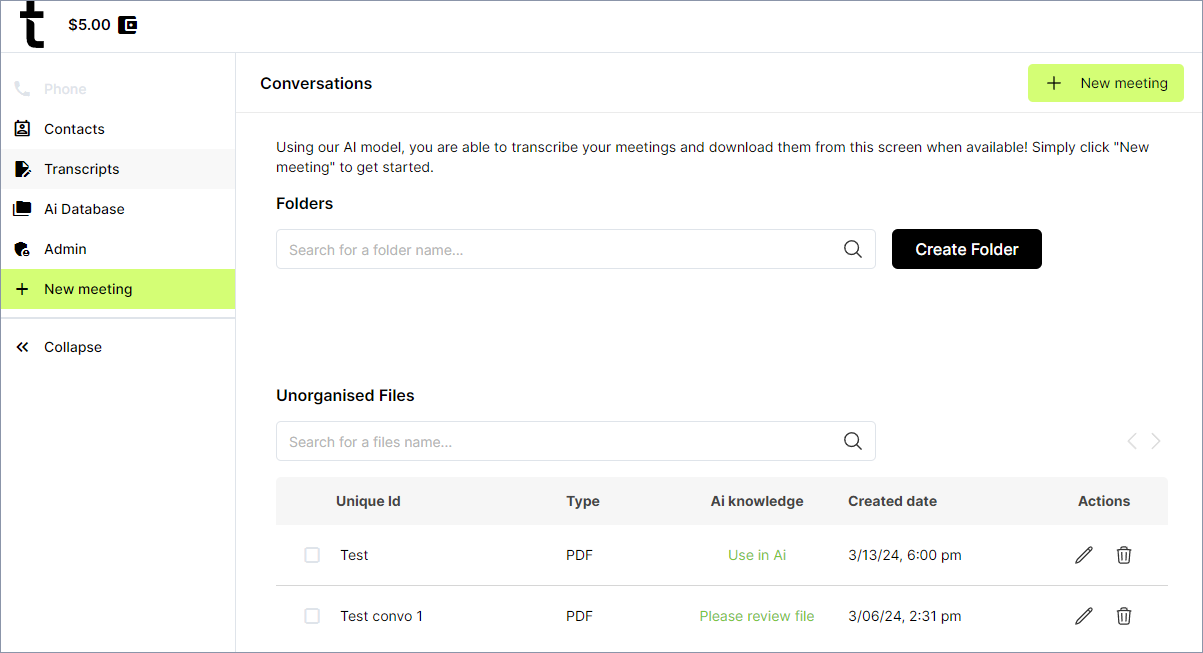Click the Type column header

coord(583,501)
